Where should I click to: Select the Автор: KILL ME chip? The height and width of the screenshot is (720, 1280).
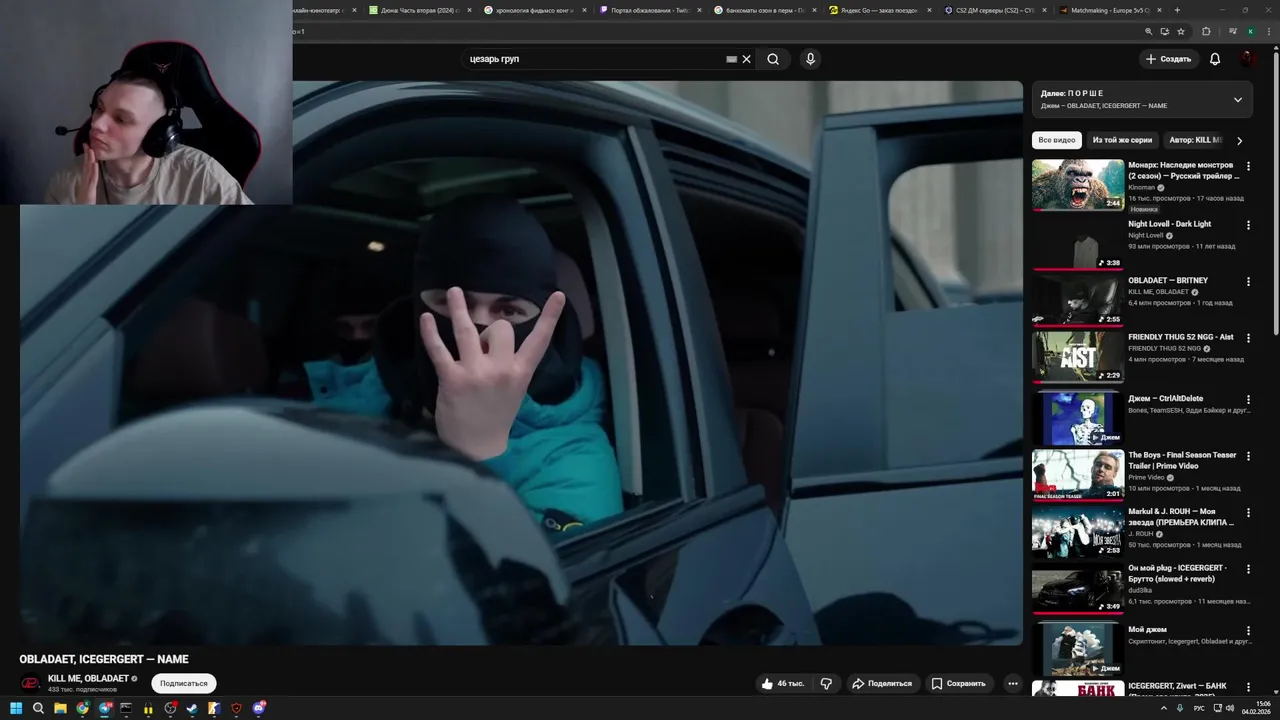1196,140
